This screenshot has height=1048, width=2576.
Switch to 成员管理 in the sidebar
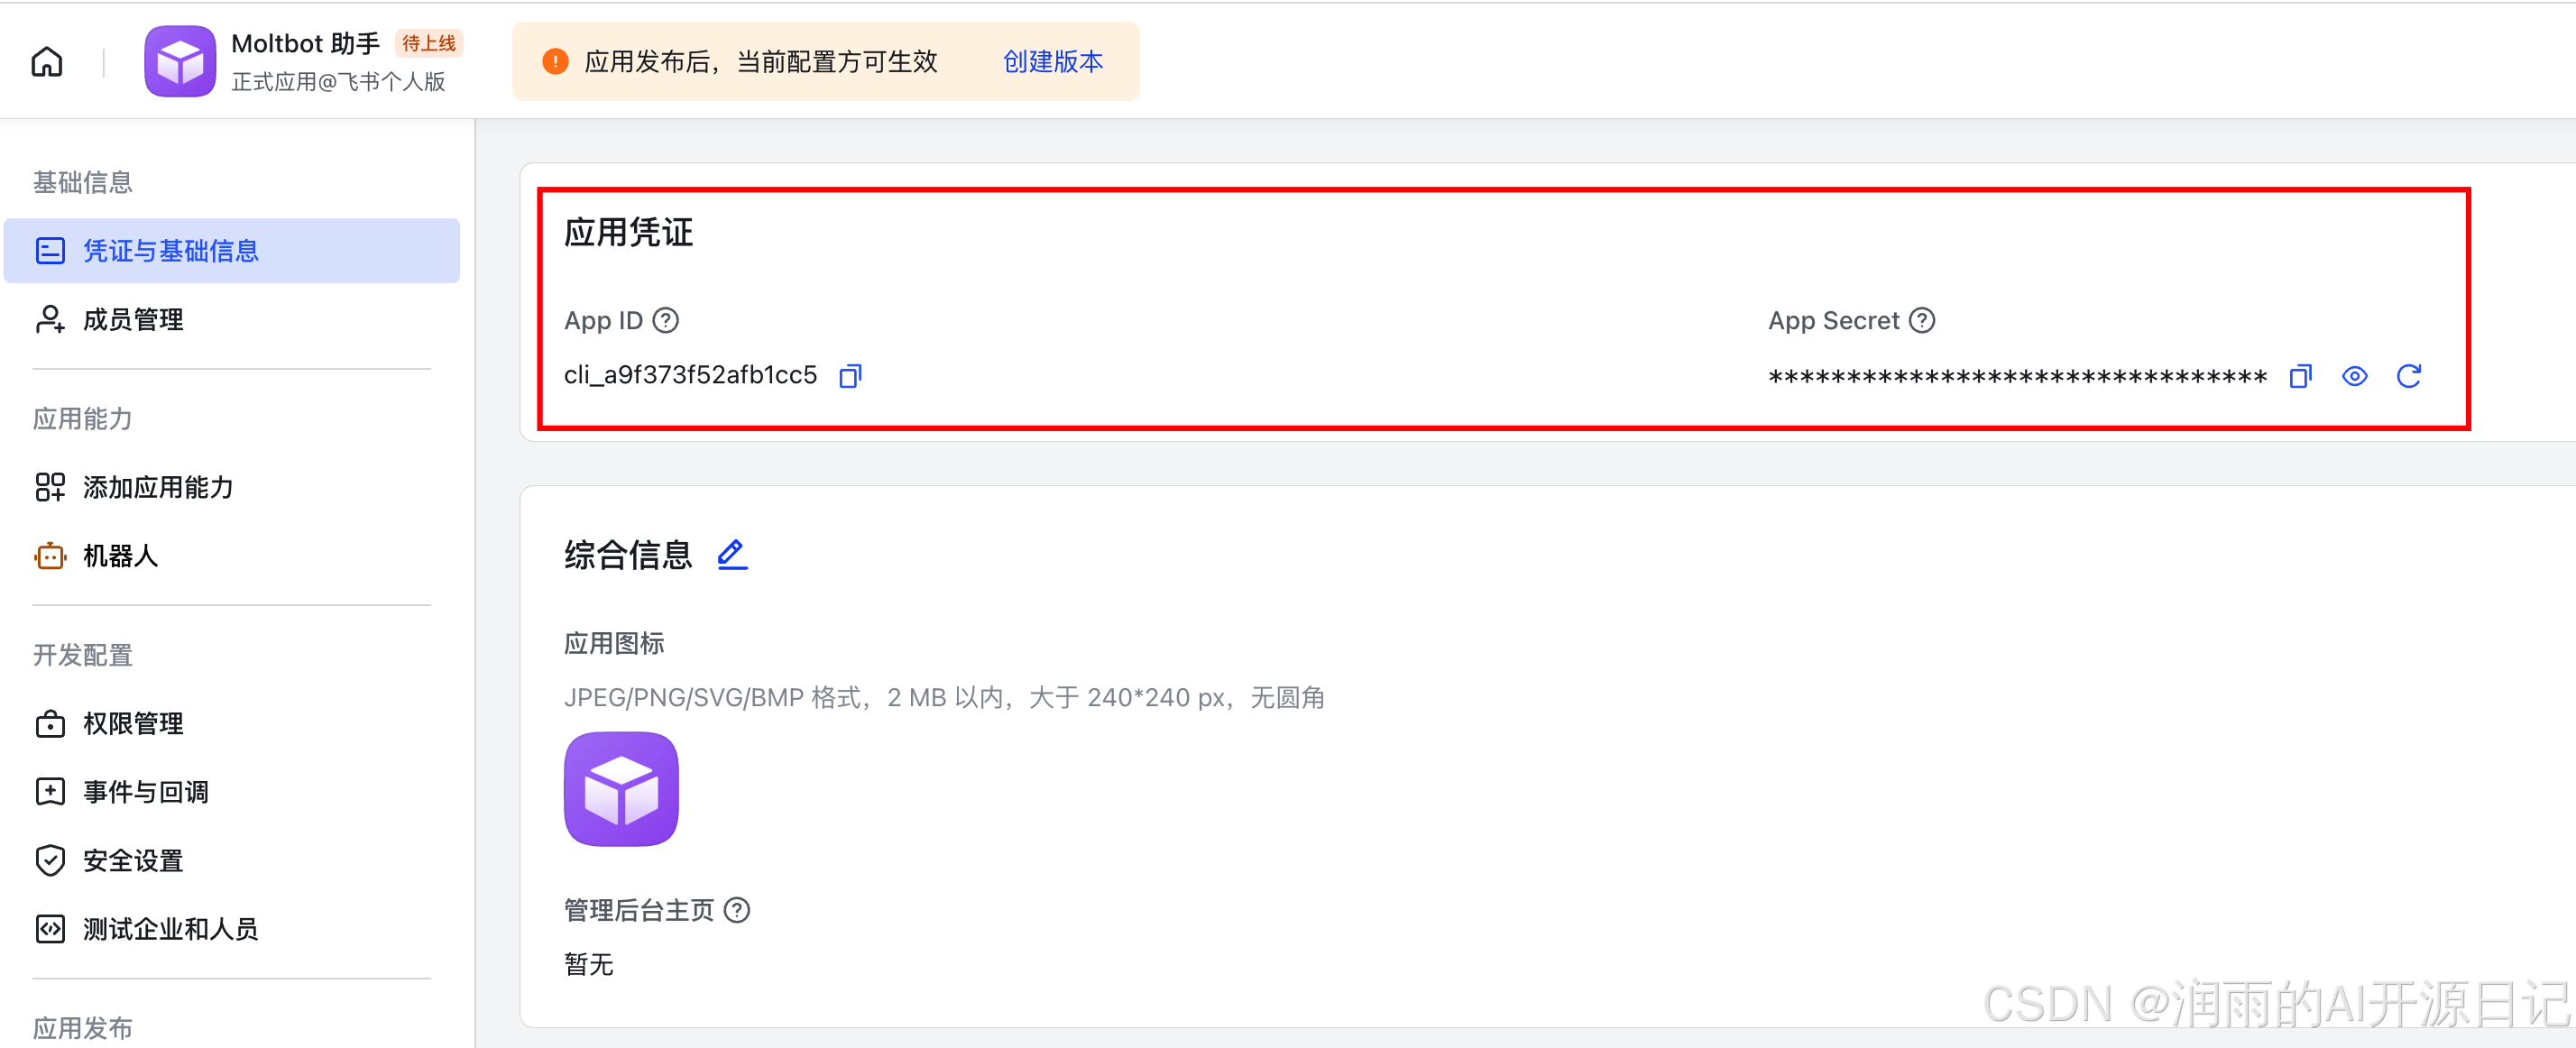tap(132, 319)
